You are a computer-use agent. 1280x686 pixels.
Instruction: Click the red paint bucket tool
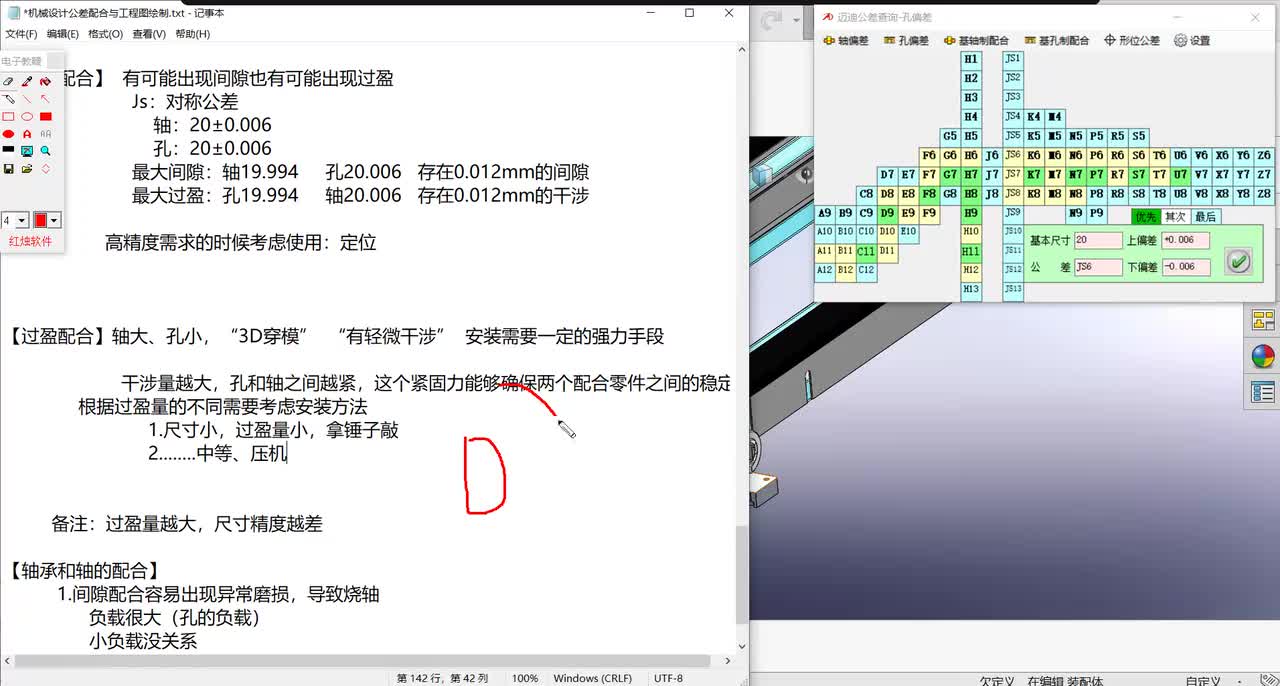click(x=45, y=81)
